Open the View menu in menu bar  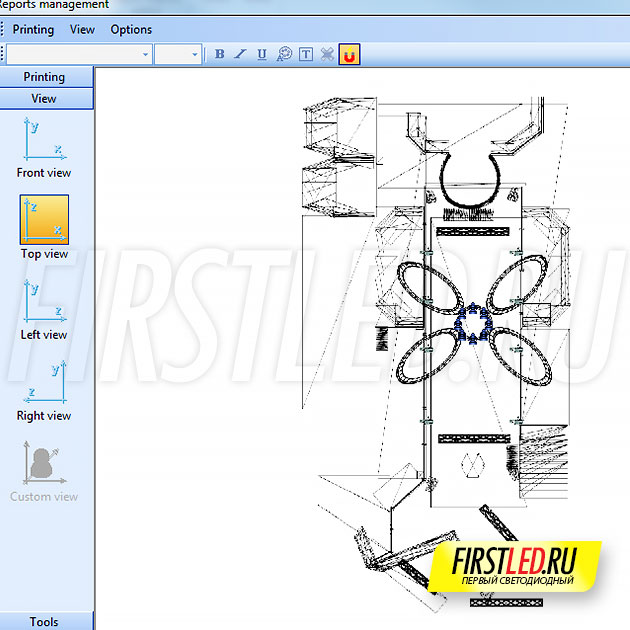coord(83,29)
